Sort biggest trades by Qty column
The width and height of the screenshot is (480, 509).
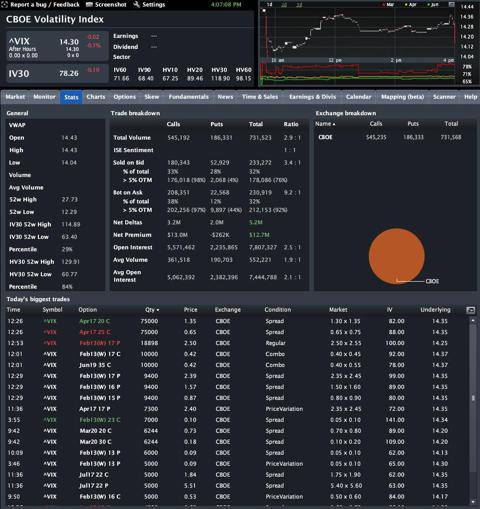pos(152,310)
